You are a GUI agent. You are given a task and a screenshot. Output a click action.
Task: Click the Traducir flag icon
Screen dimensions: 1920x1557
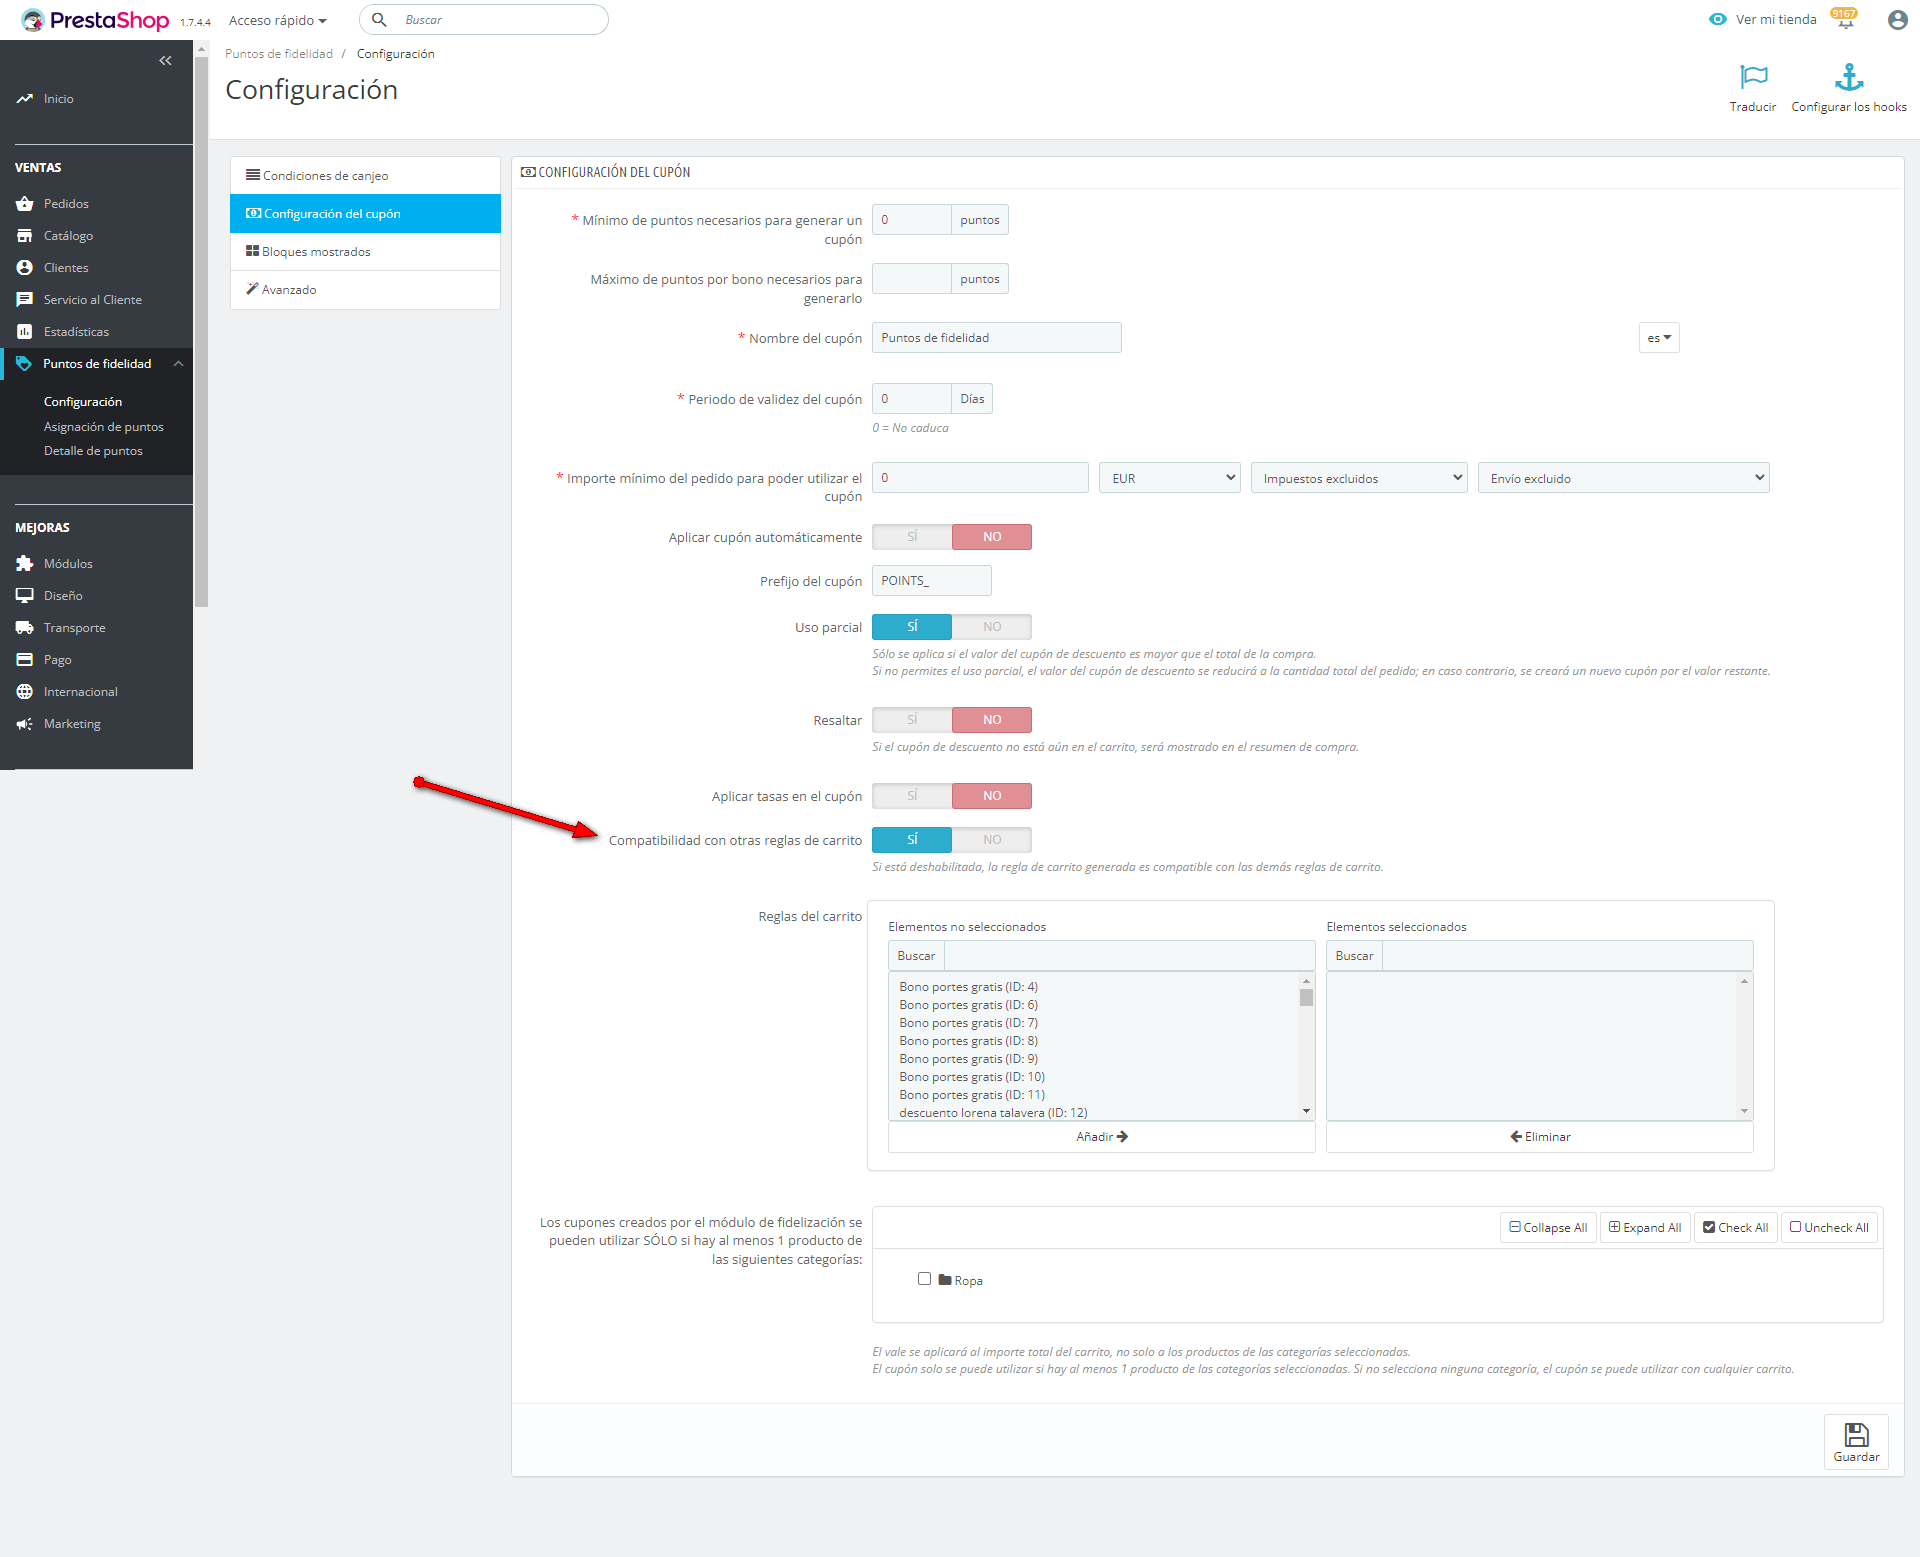coord(1753,77)
